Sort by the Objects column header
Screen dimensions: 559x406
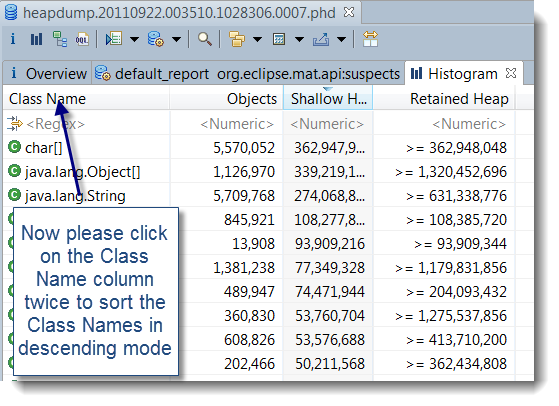[226, 99]
